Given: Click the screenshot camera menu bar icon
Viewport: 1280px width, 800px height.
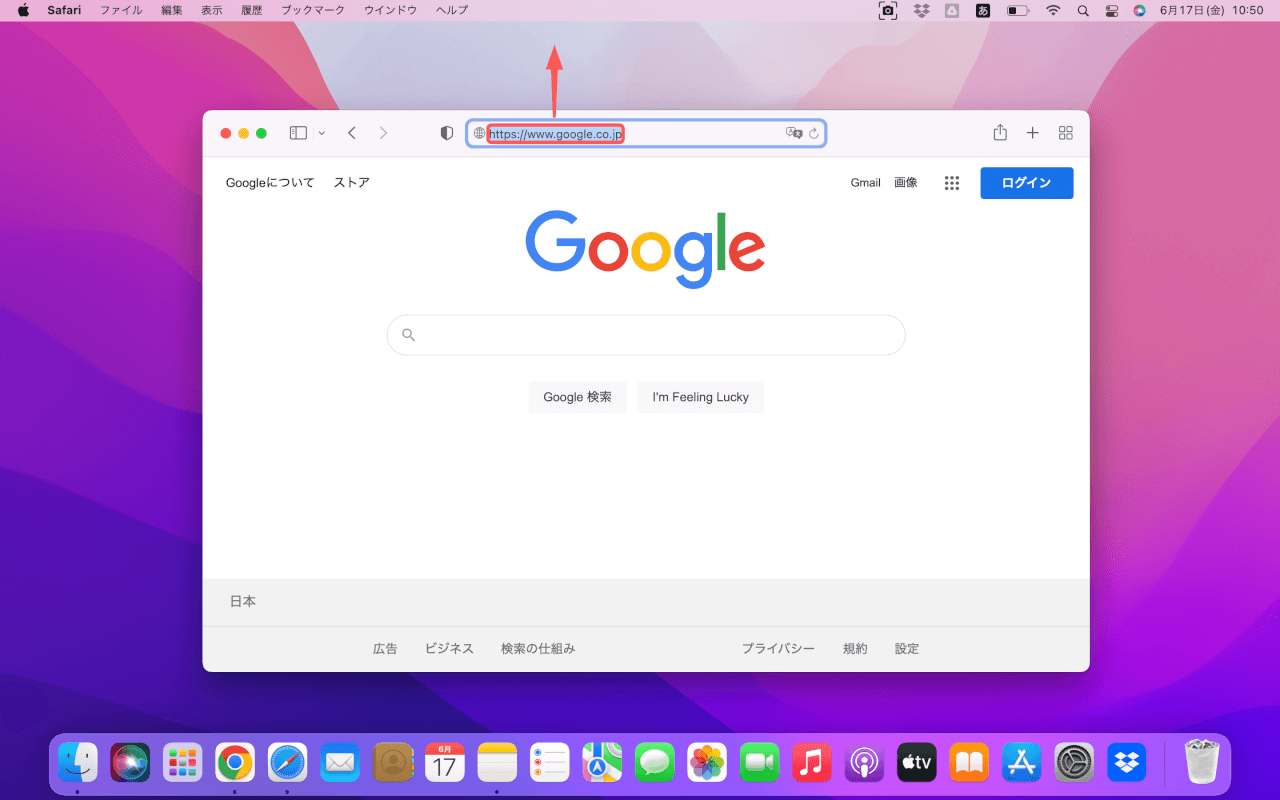Looking at the screenshot, I should coord(887,10).
